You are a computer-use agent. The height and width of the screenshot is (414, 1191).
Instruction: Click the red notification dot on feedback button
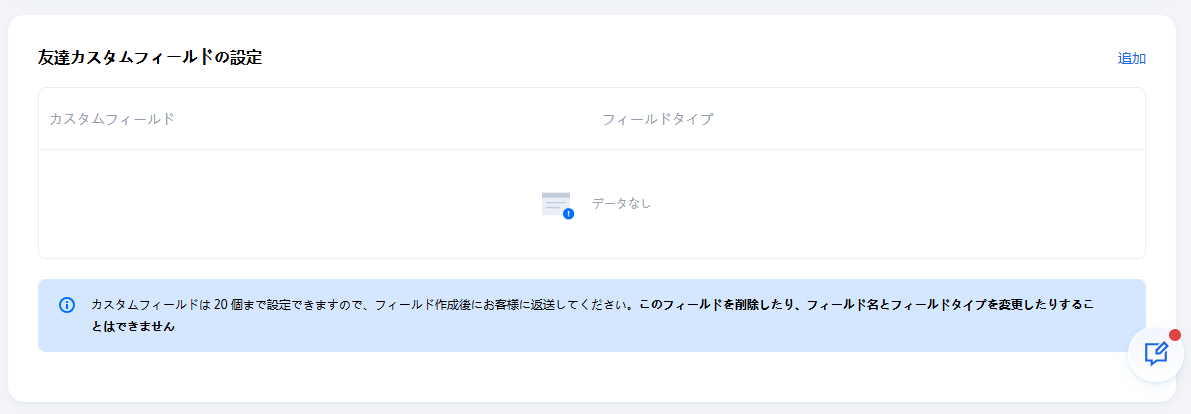tap(1175, 335)
